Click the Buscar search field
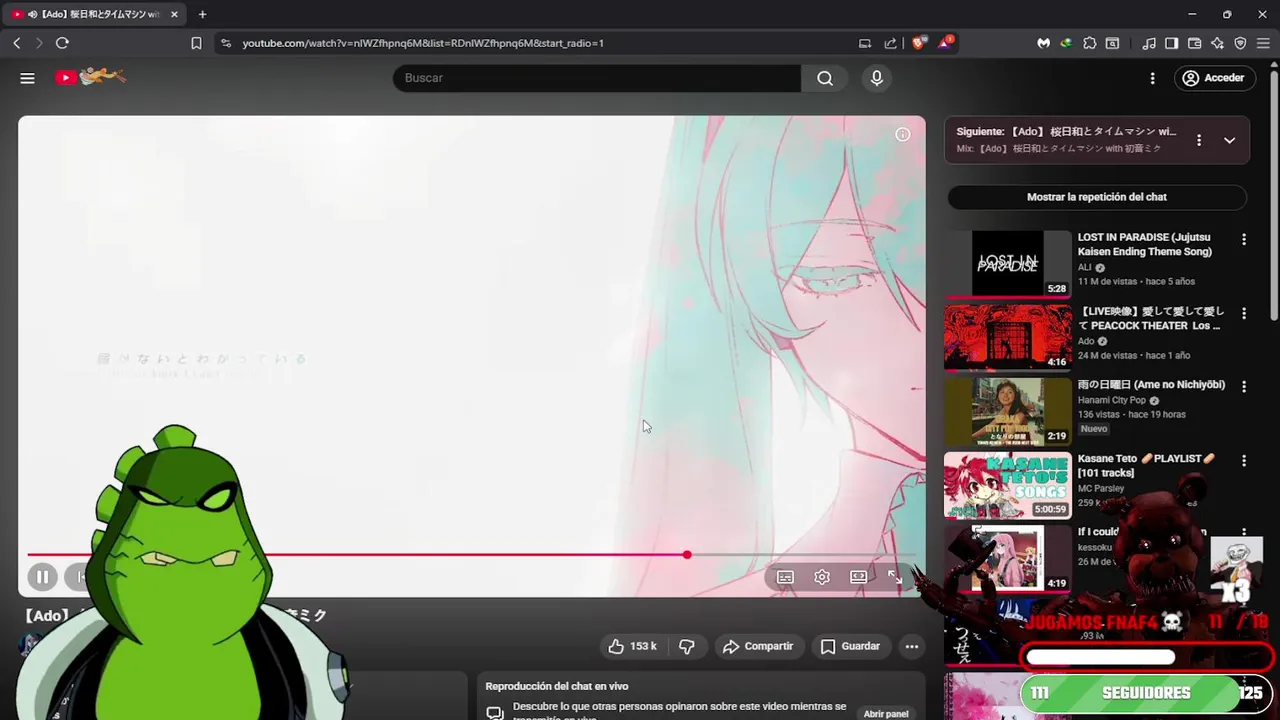Image resolution: width=1280 pixels, height=720 pixels. point(597,78)
